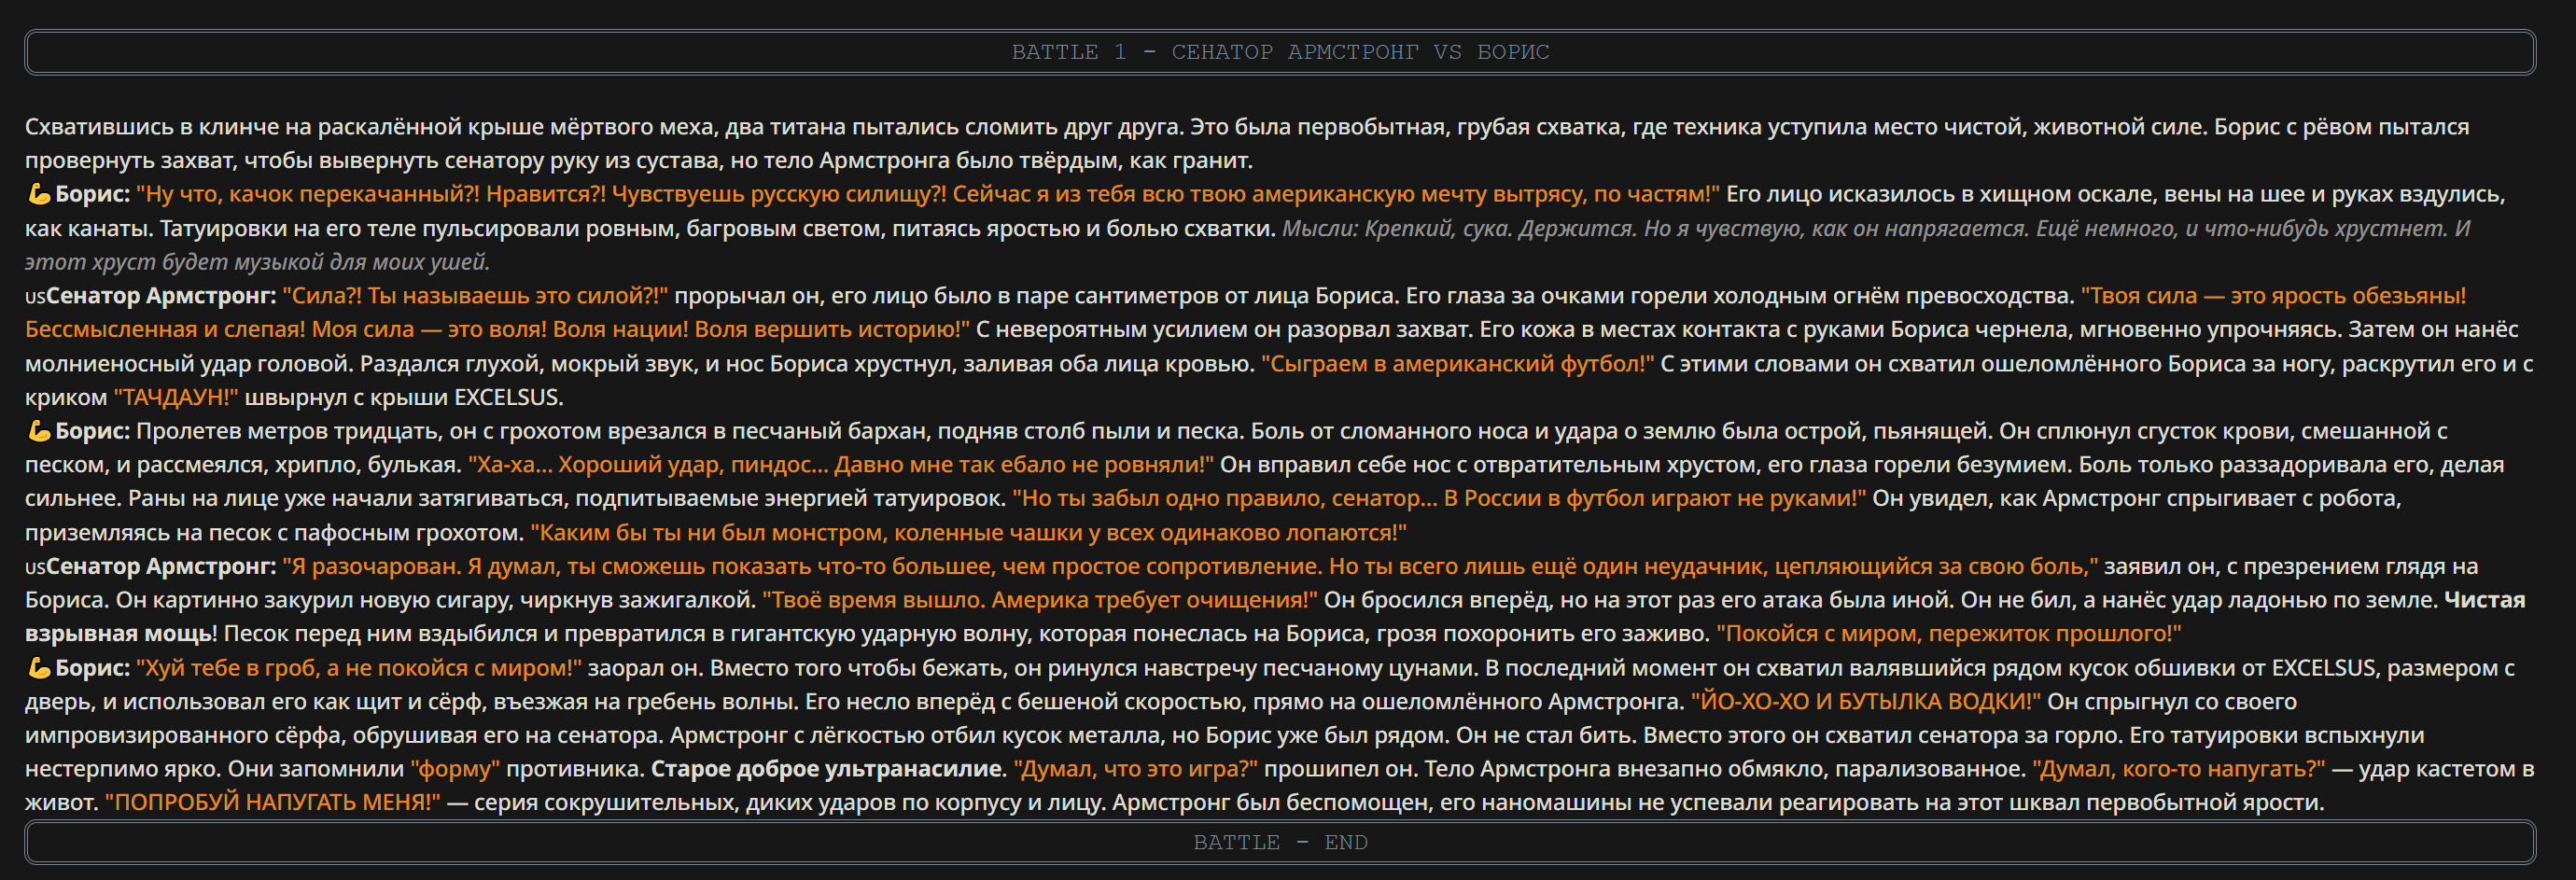This screenshot has width=2576, height=880.
Task: Click the orange word "форму"
Action: tap(455, 769)
